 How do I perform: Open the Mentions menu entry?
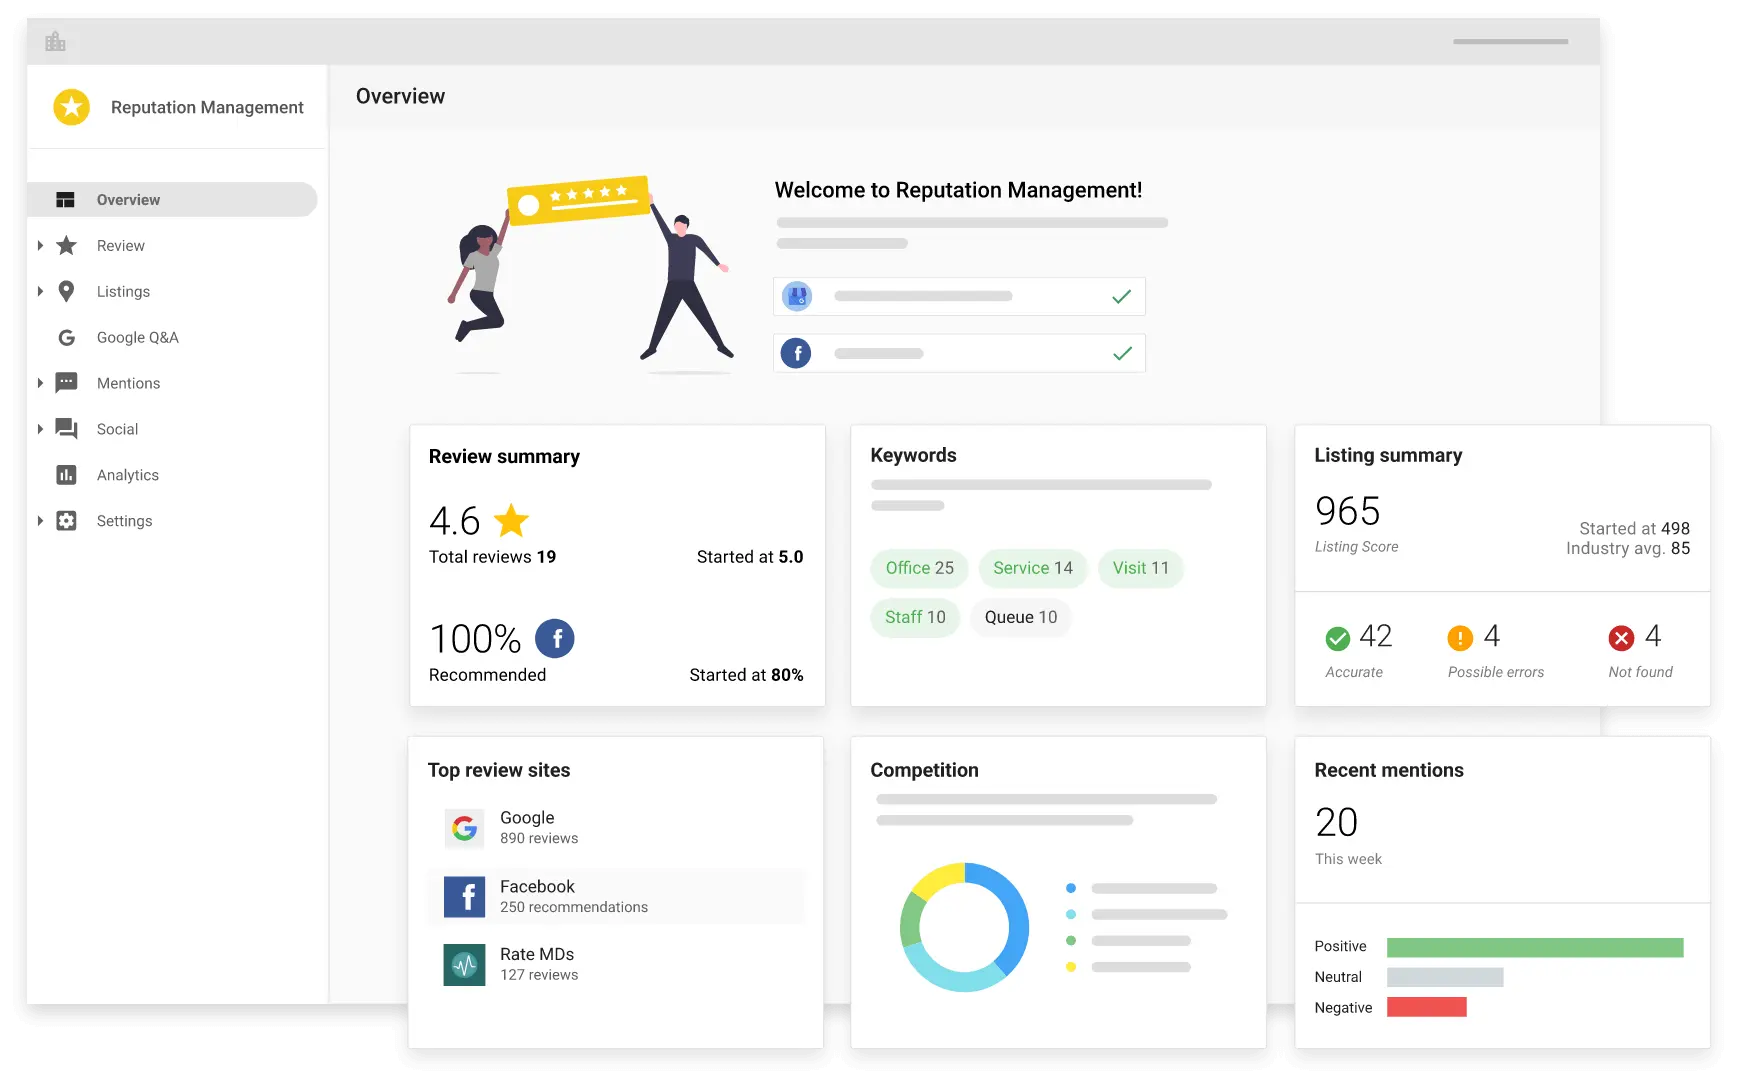click(128, 383)
